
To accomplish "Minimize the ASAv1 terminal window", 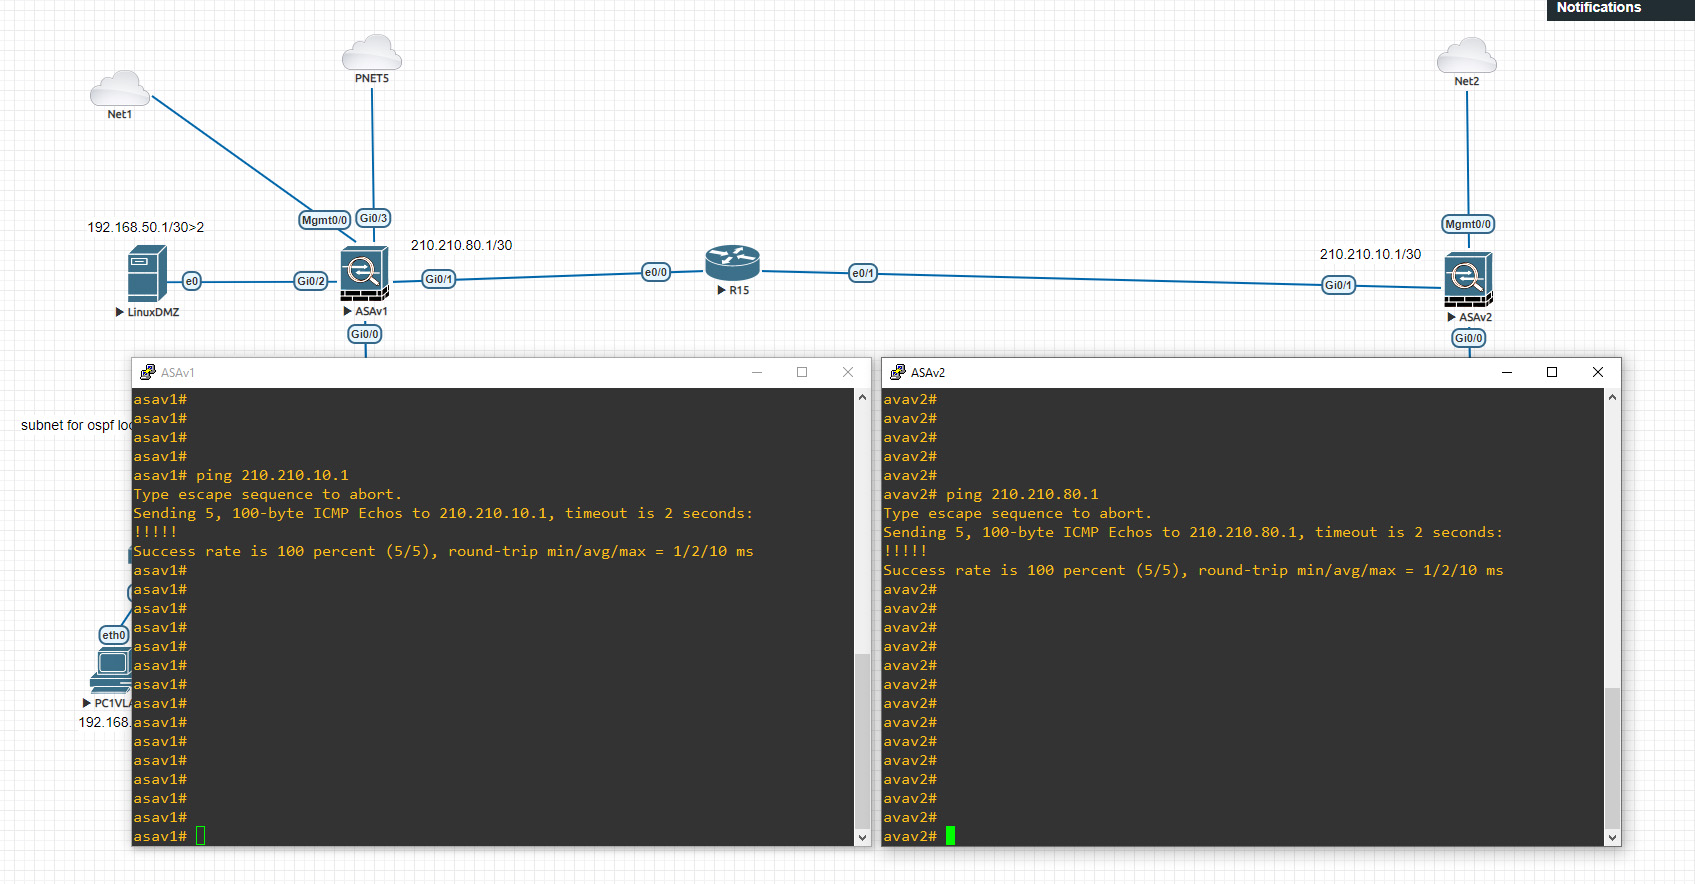I will coord(757,372).
